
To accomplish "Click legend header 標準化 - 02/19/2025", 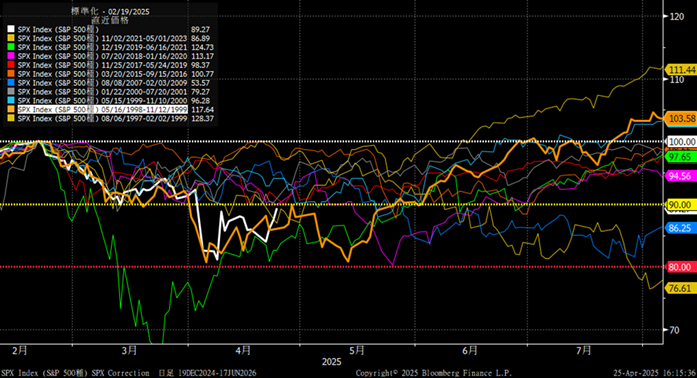I will [x=110, y=12].
